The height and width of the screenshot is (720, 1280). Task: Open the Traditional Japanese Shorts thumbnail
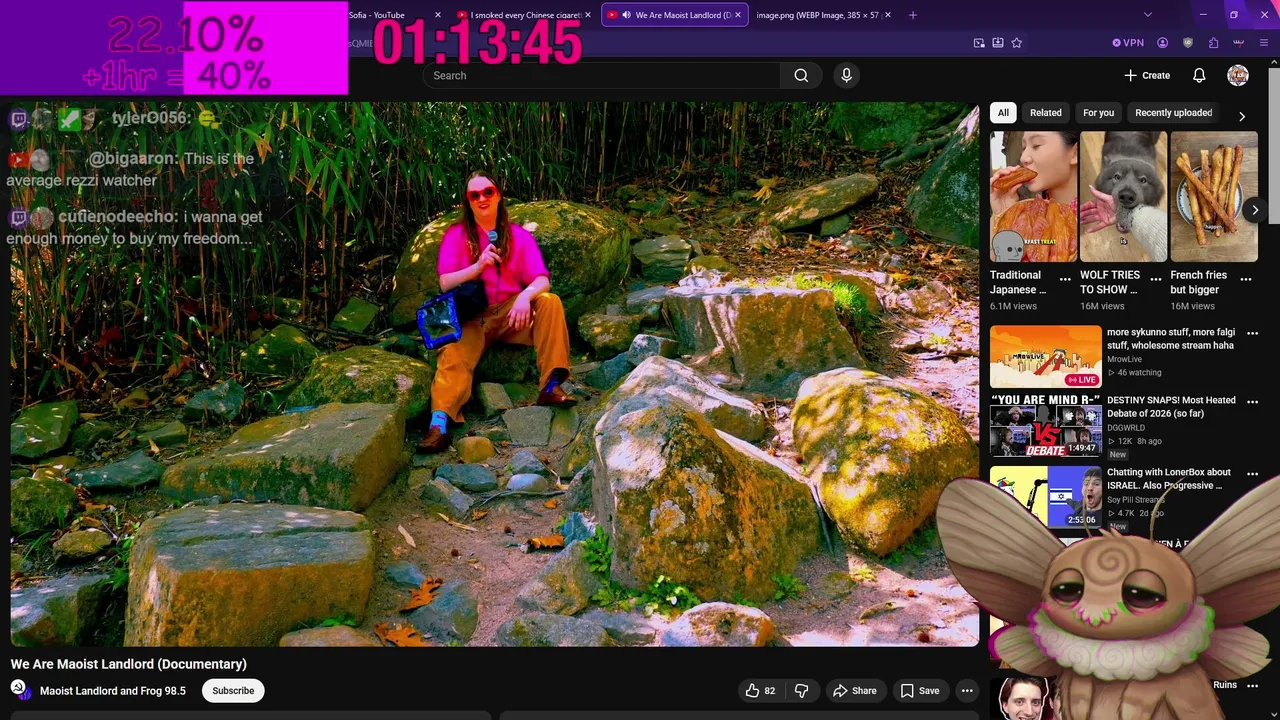(1033, 197)
